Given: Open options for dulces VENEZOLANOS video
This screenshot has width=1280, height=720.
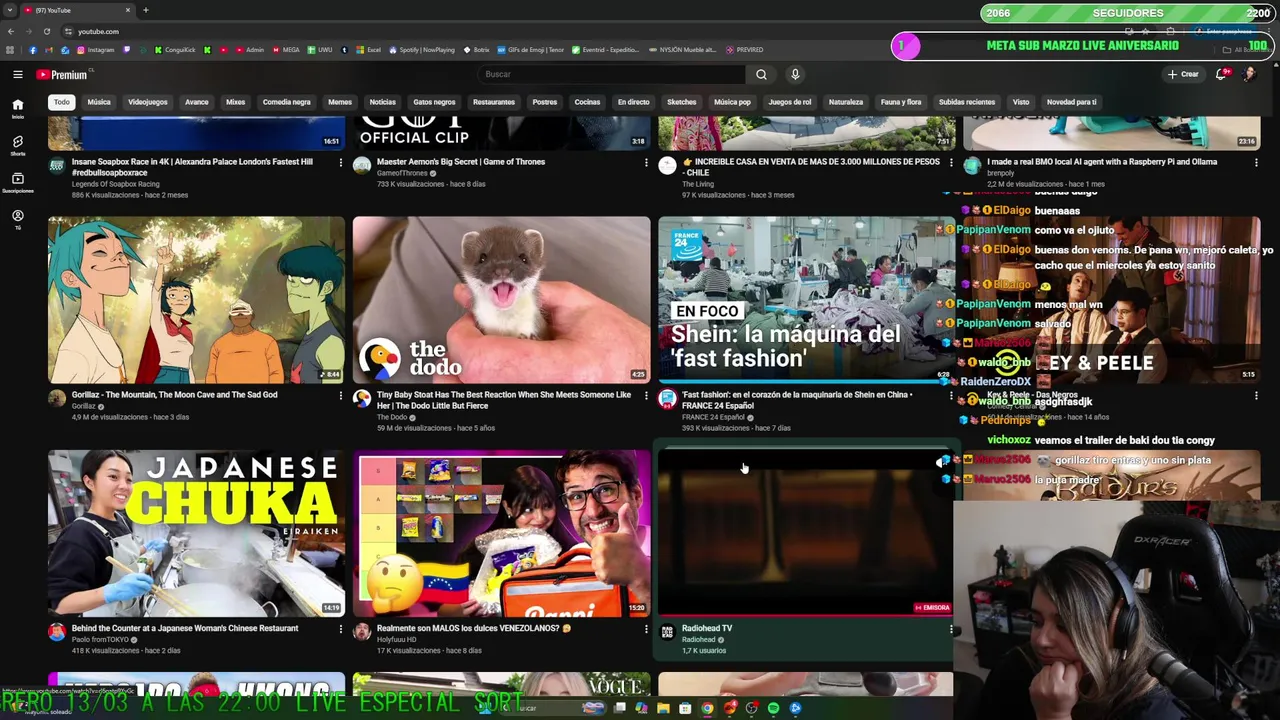Looking at the screenshot, I should pos(646,629).
